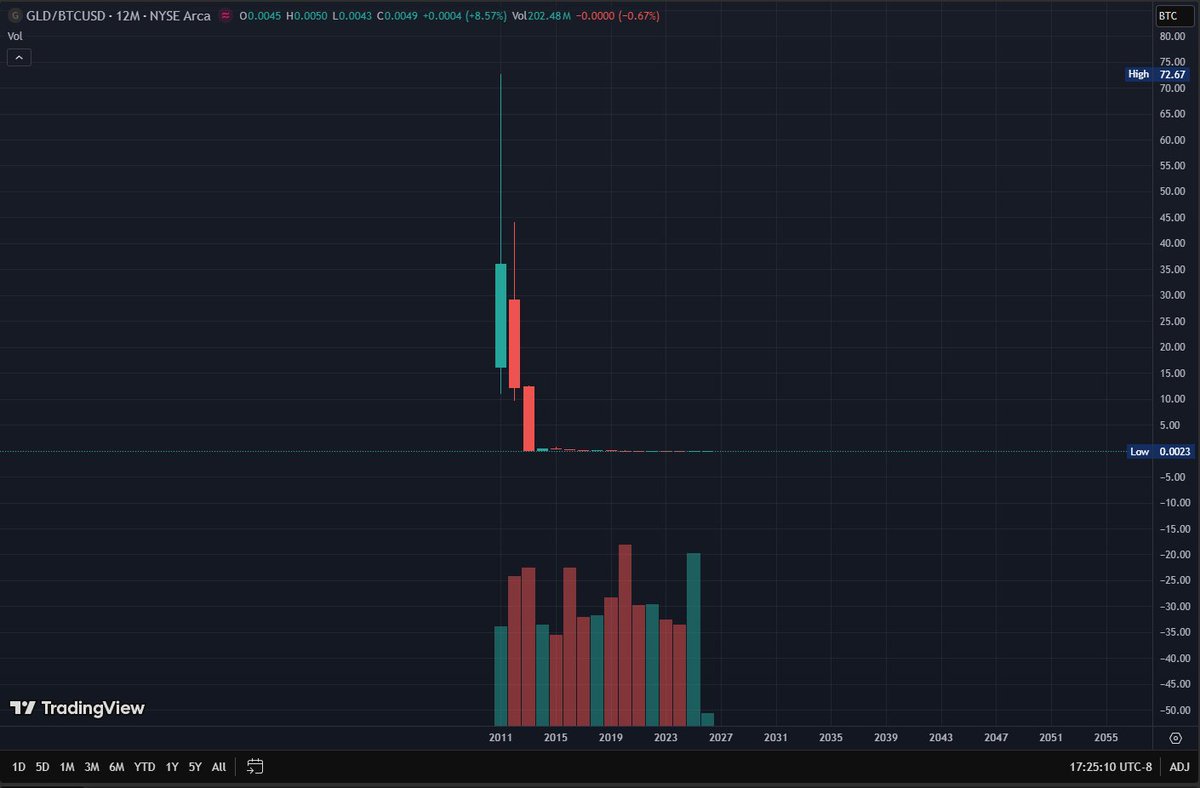
Task: Select the 6M time range
Action: point(117,767)
